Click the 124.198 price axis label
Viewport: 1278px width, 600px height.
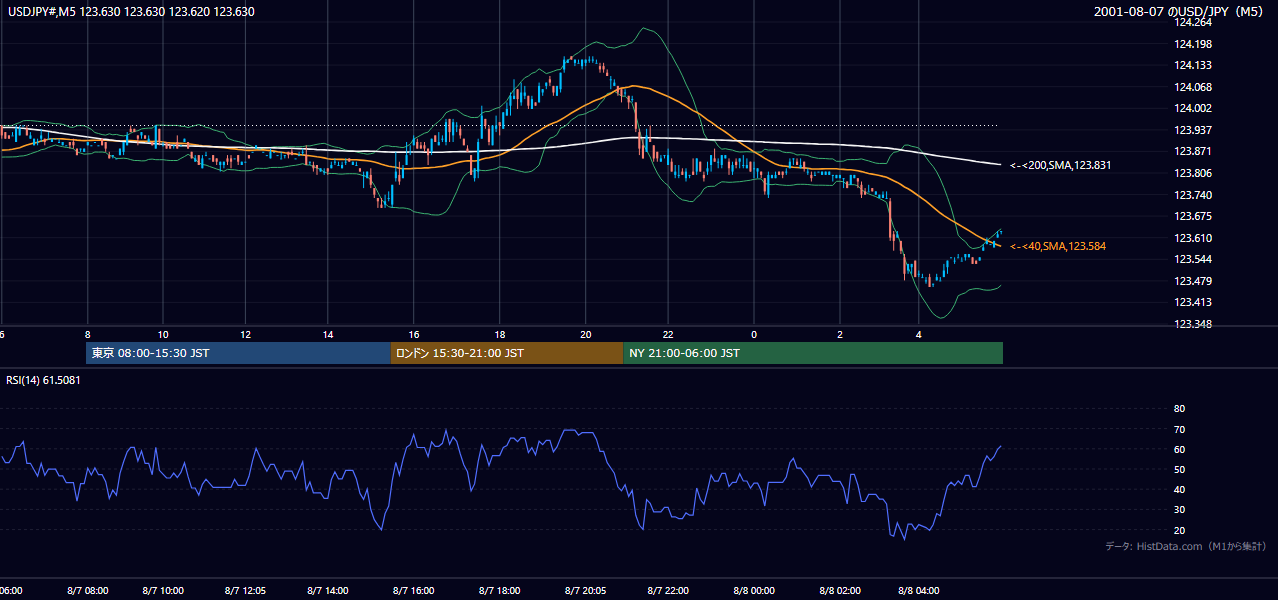[1192, 44]
